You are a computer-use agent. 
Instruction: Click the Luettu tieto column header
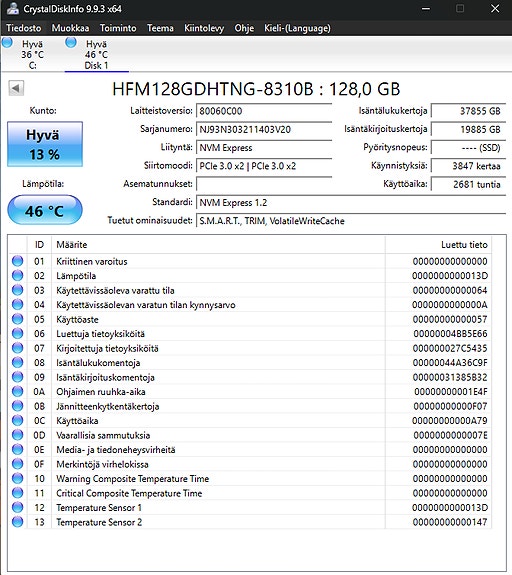[x=438, y=245]
